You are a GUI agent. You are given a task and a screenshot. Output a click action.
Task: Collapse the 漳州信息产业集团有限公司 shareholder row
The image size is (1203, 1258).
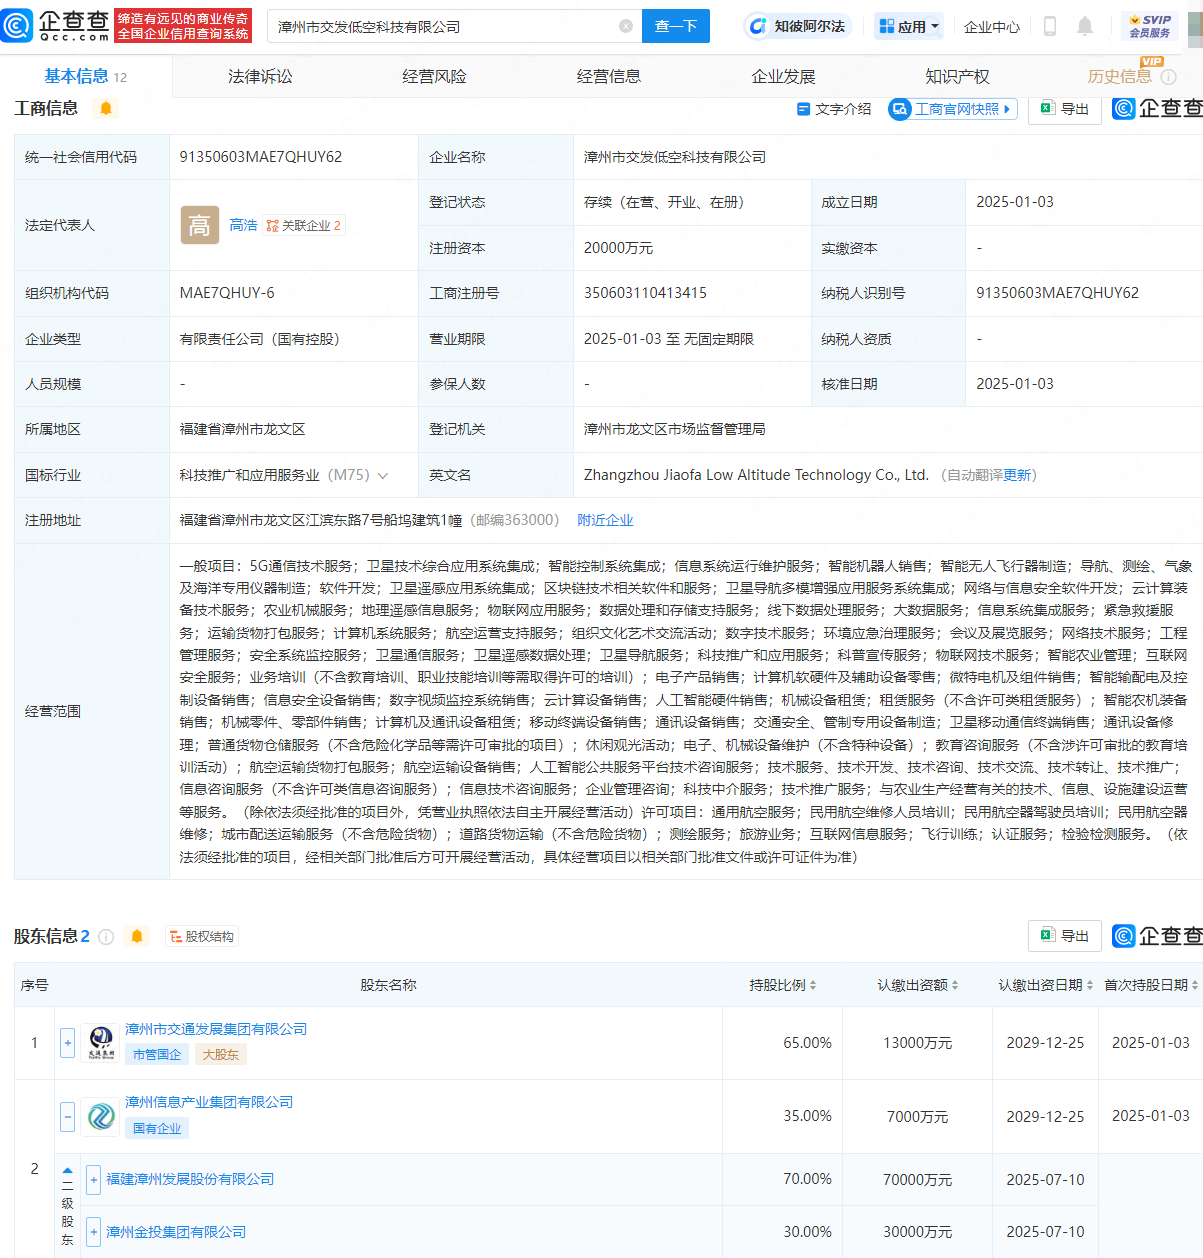(x=67, y=1116)
